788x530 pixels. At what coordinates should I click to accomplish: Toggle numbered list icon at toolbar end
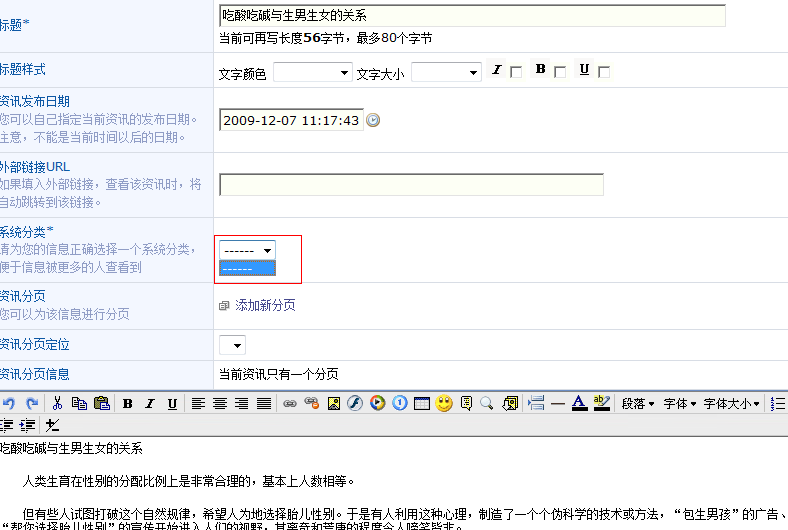pyautogui.click(x=778, y=403)
